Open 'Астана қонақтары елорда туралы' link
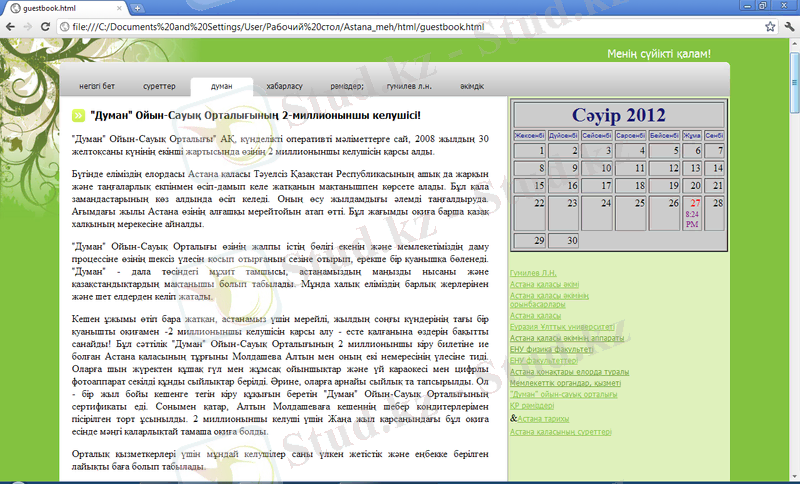 click(x=569, y=372)
